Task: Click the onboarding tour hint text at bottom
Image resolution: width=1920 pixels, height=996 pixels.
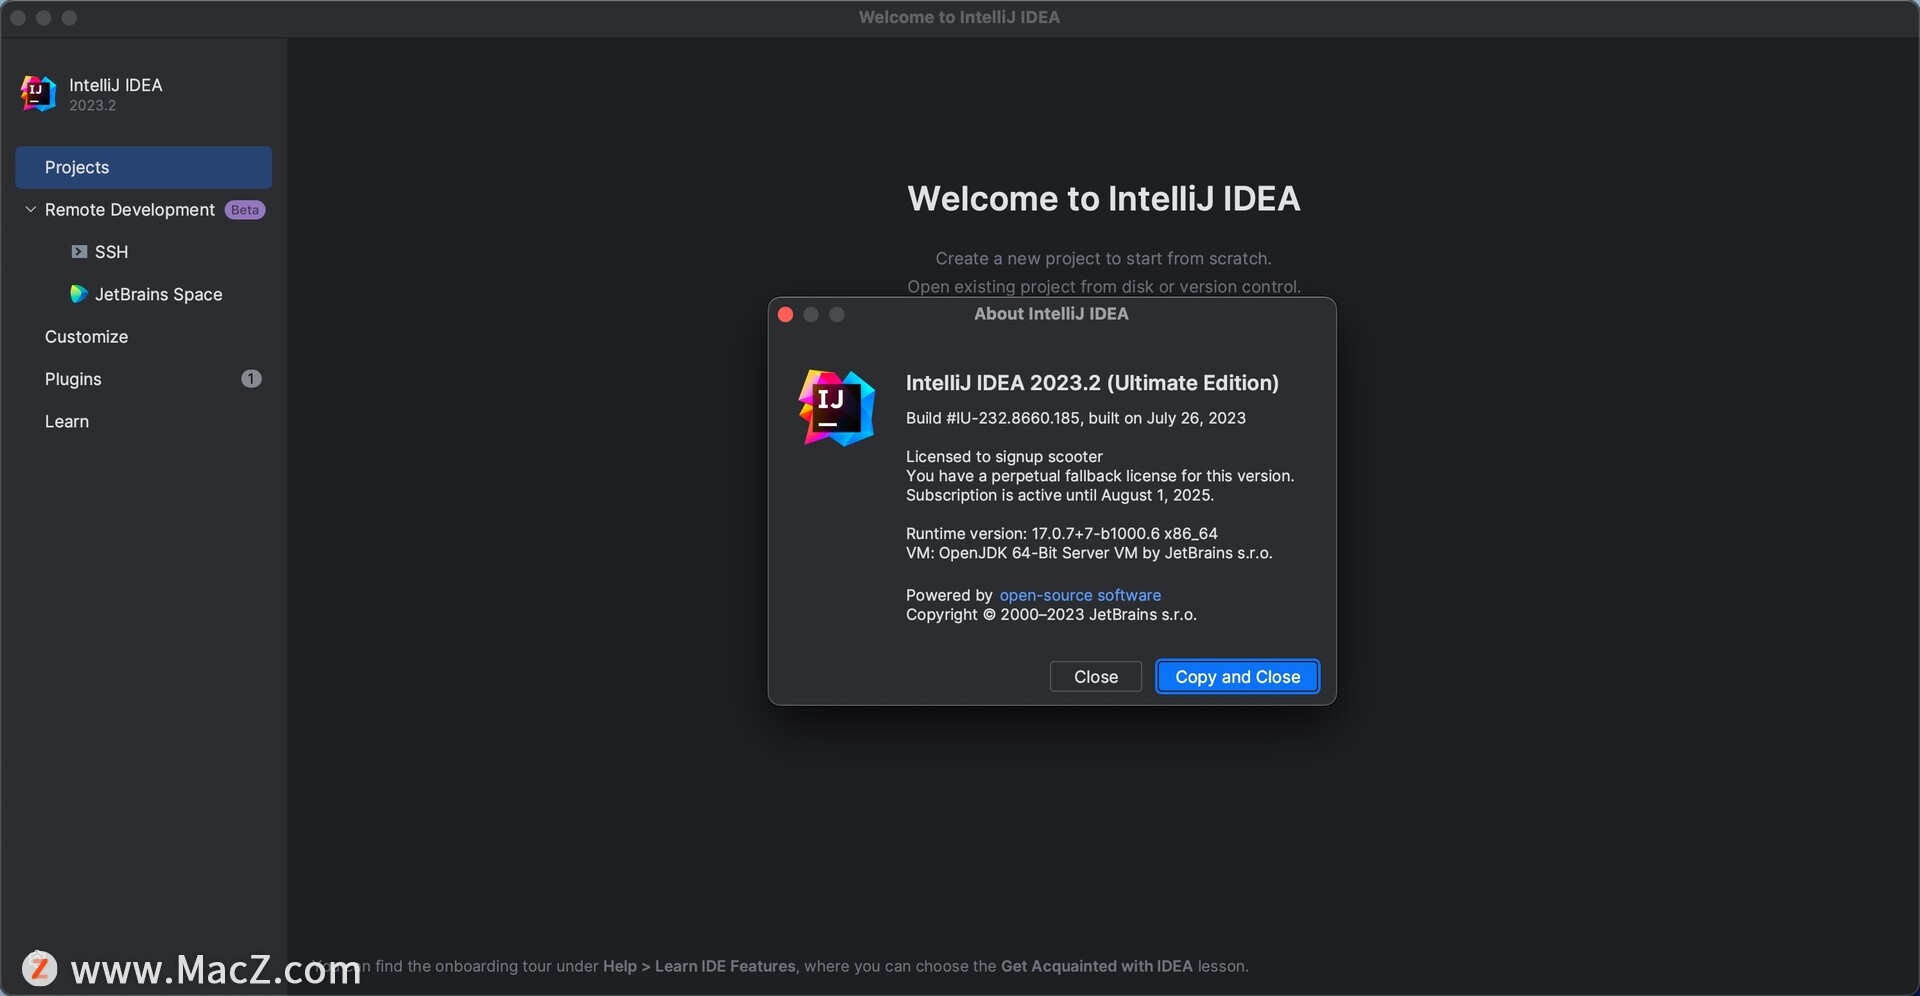Action: 782,966
